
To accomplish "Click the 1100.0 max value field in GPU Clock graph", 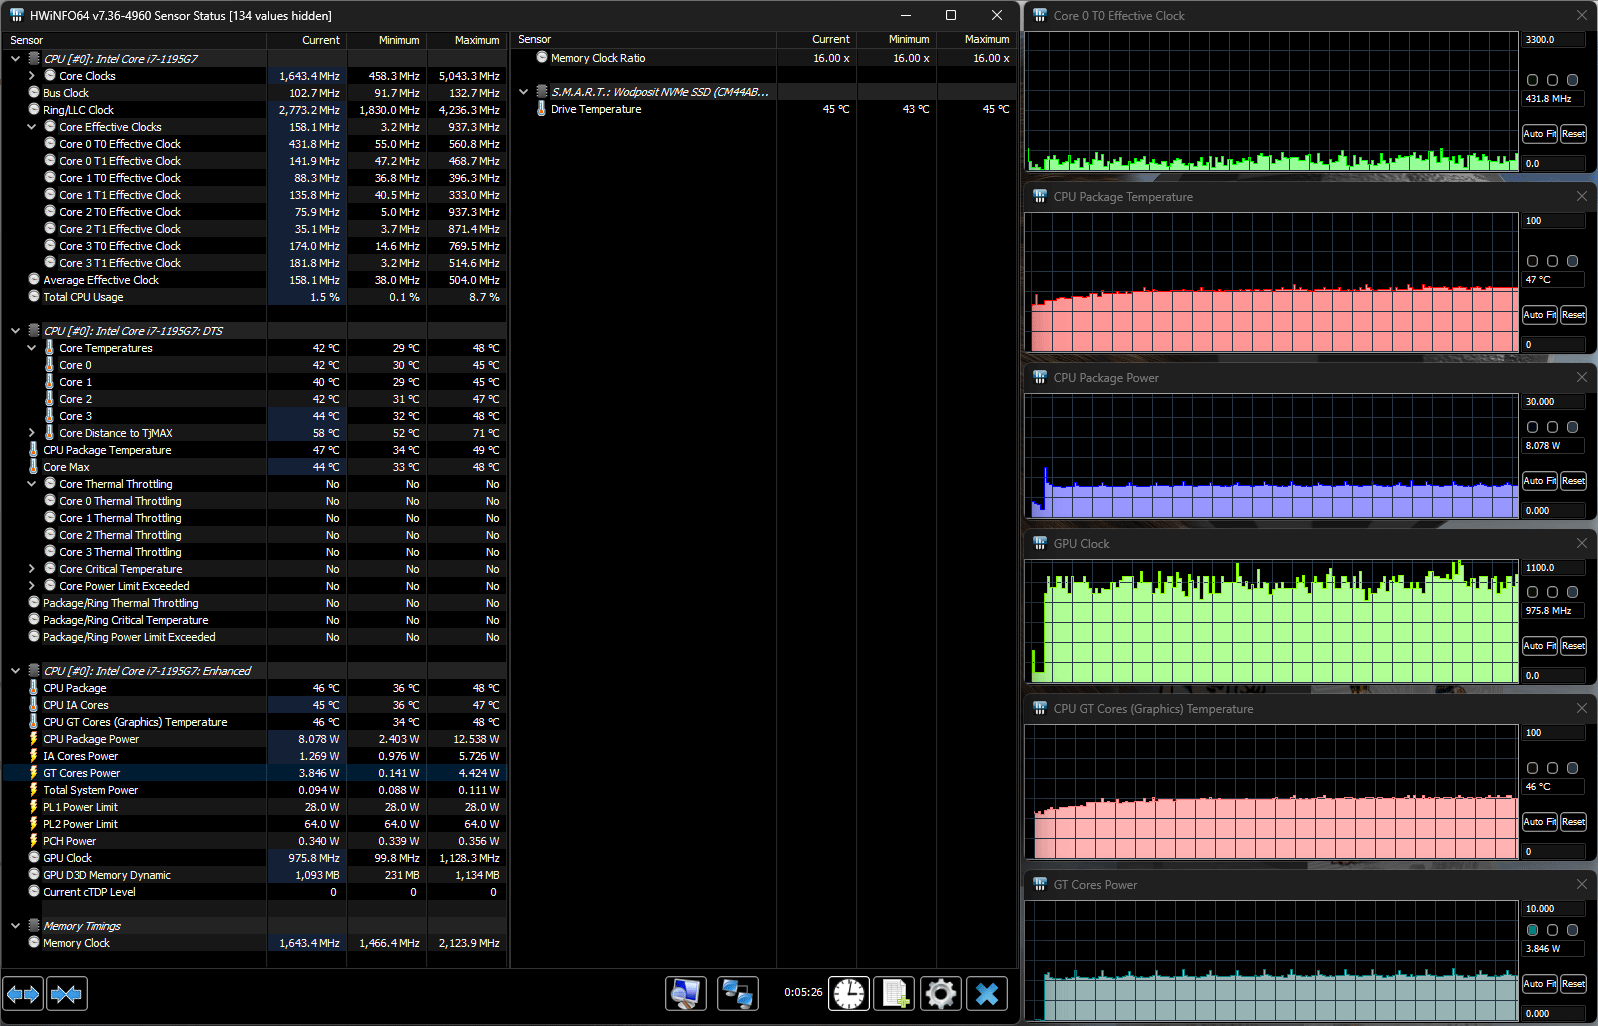I will [x=1553, y=568].
